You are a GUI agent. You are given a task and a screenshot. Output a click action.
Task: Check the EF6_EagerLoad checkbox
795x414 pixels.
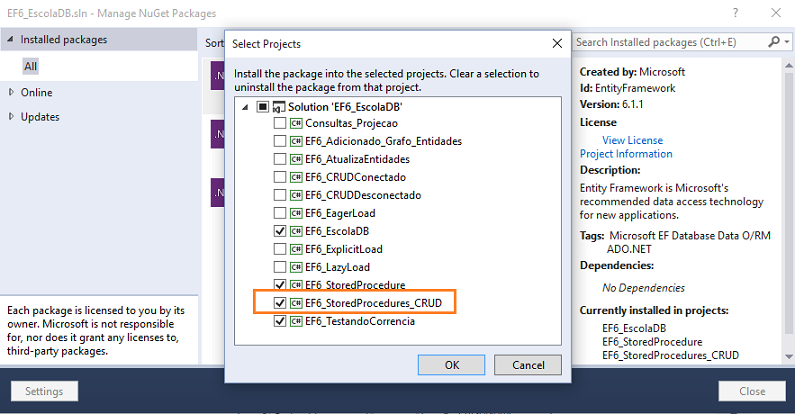click(279, 213)
